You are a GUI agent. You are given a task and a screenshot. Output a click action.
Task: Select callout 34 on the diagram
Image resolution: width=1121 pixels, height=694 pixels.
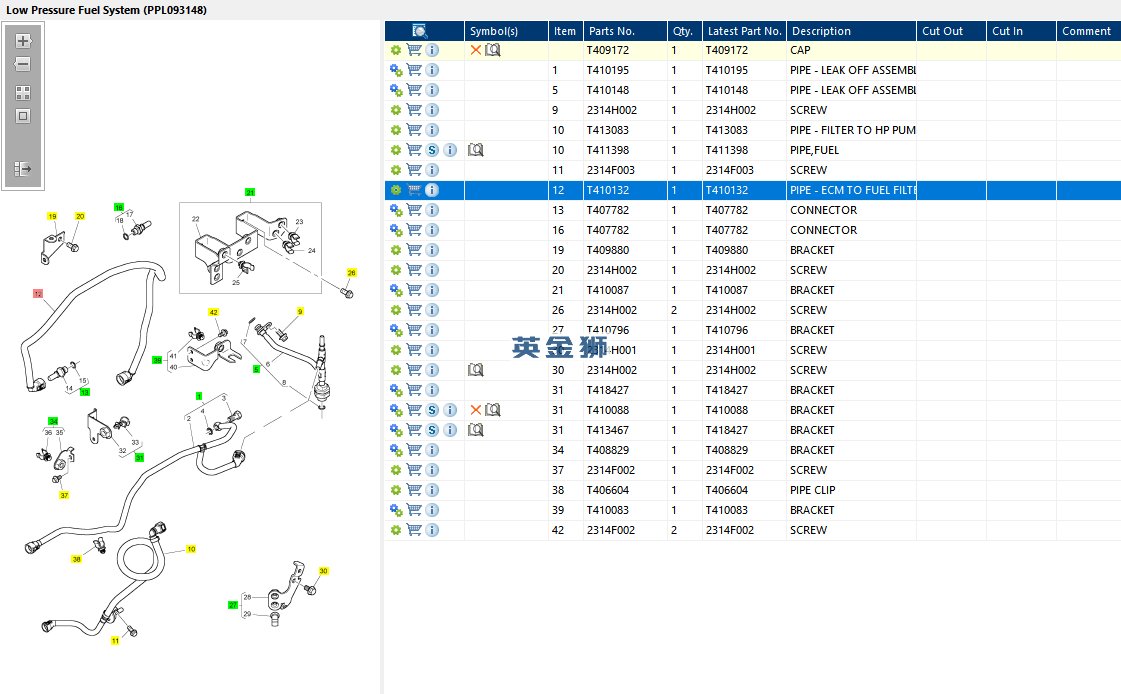[x=53, y=421]
